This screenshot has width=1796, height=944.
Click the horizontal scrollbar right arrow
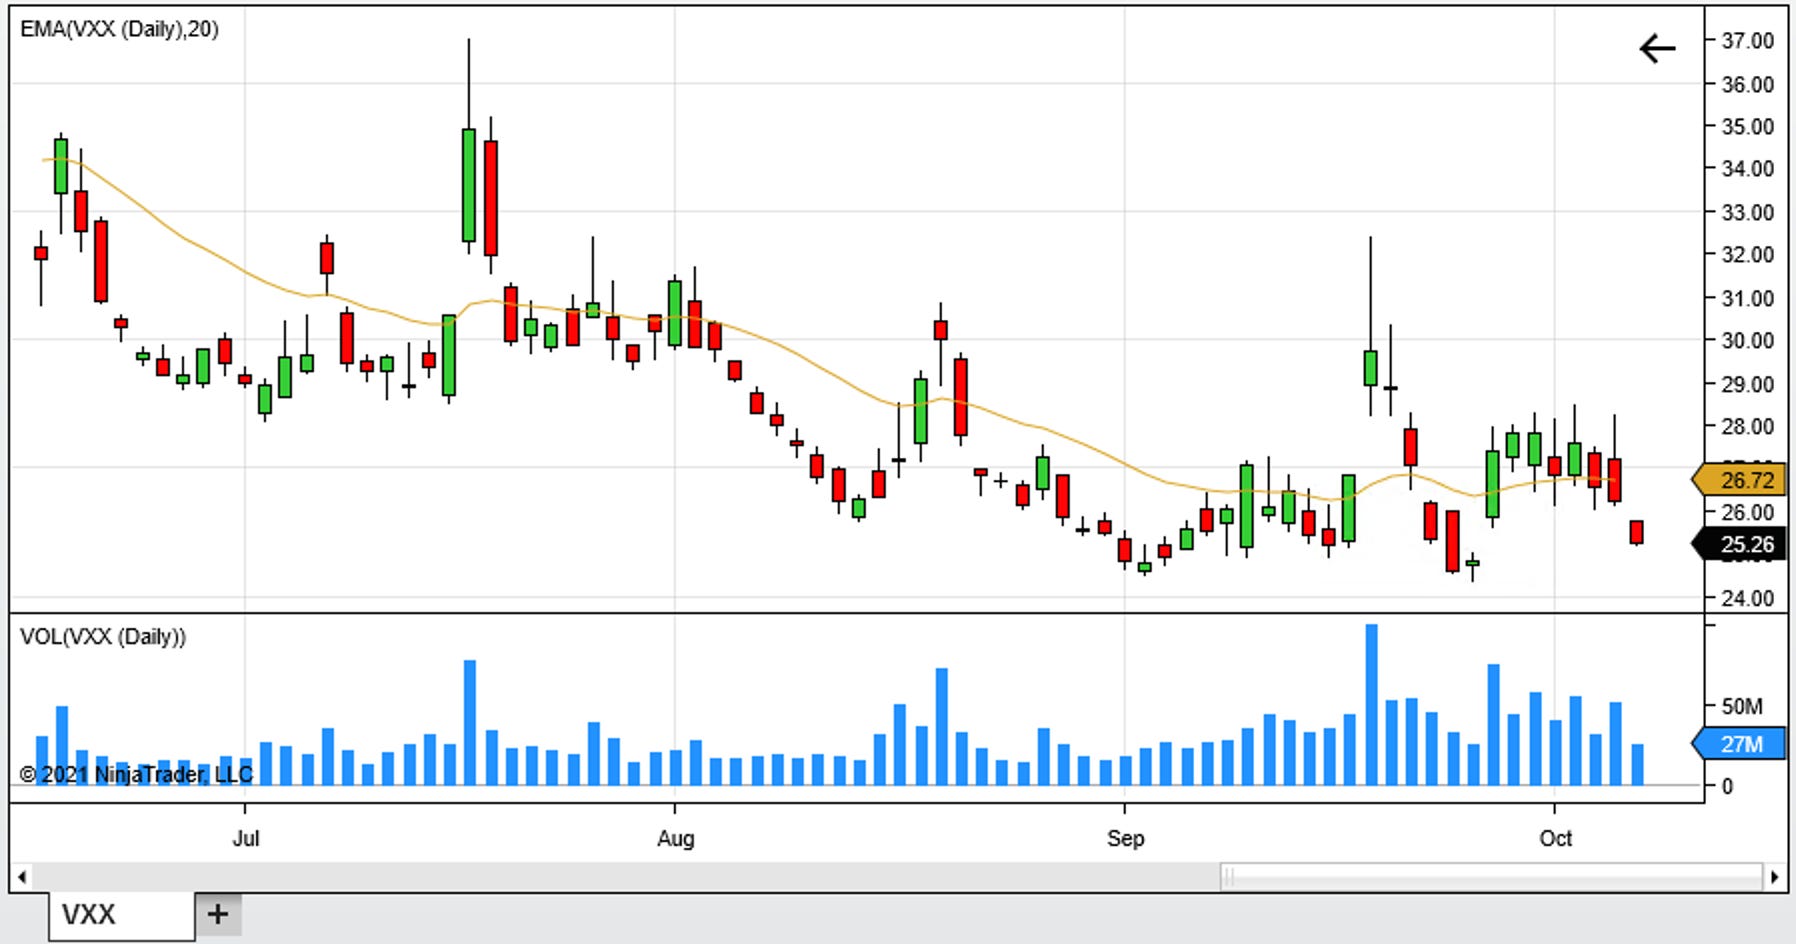click(x=1775, y=877)
